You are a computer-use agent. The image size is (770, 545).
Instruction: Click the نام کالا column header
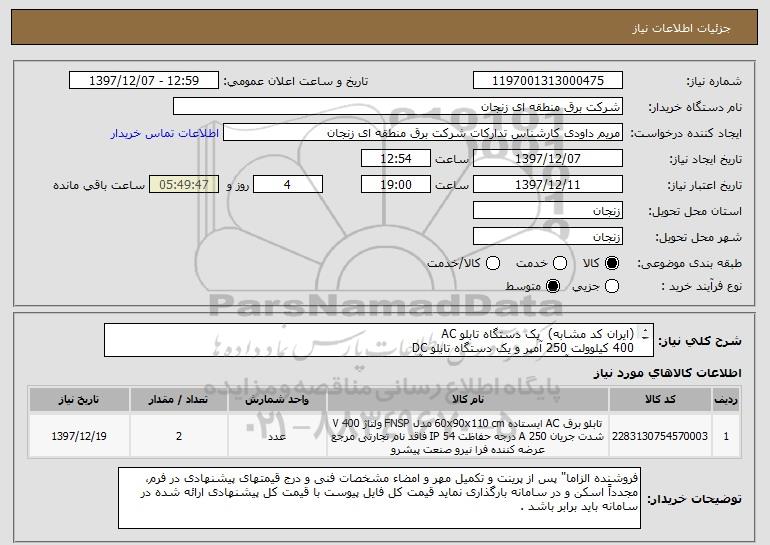tap(468, 400)
